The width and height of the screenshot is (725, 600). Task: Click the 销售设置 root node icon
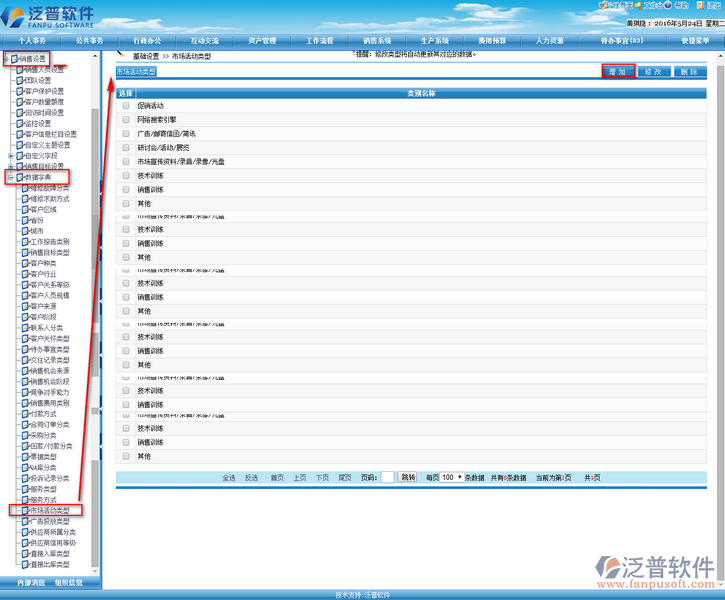pyautogui.click(x=16, y=59)
